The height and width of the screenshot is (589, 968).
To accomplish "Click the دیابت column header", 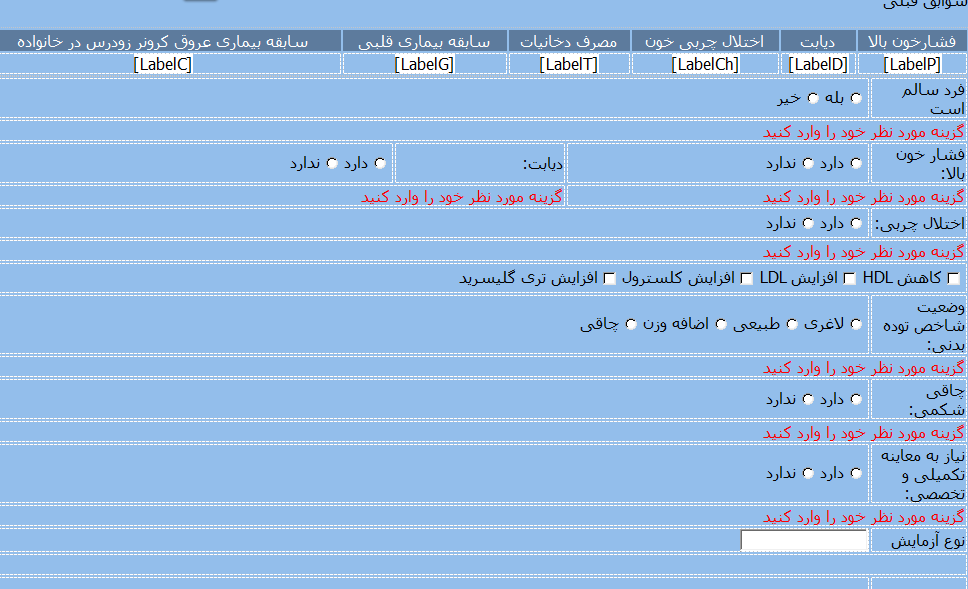I will [818, 41].
